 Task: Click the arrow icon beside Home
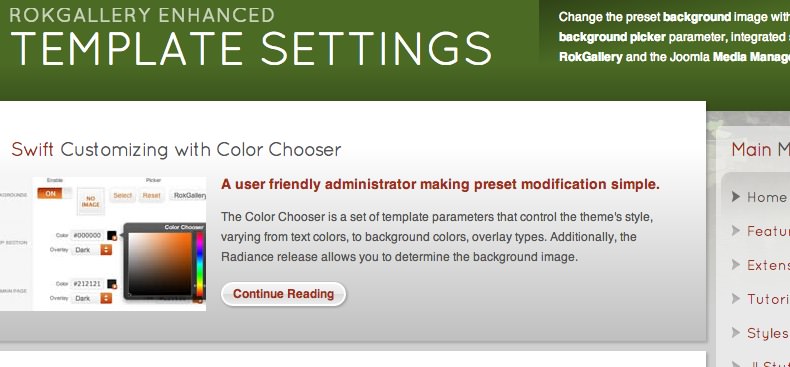click(736, 197)
